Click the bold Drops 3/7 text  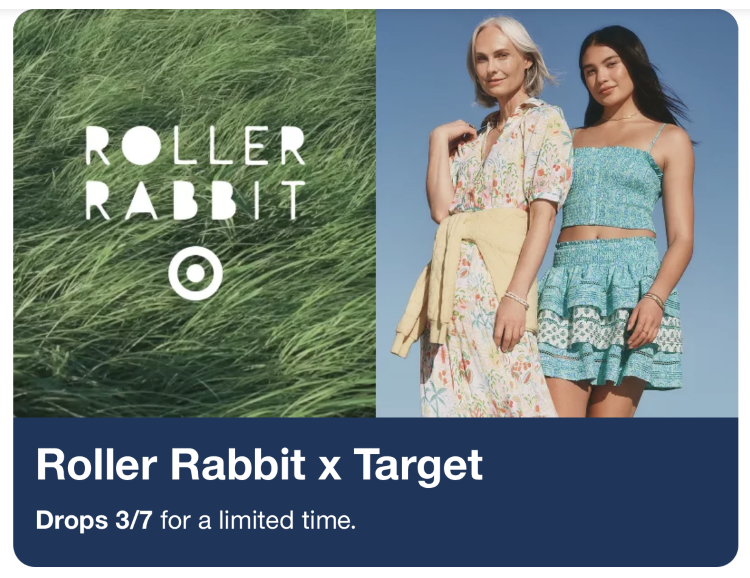(94, 520)
